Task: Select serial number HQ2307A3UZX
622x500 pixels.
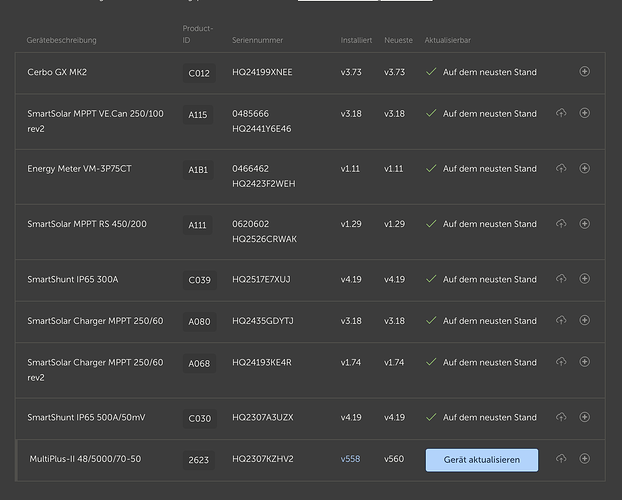Action: (x=263, y=417)
